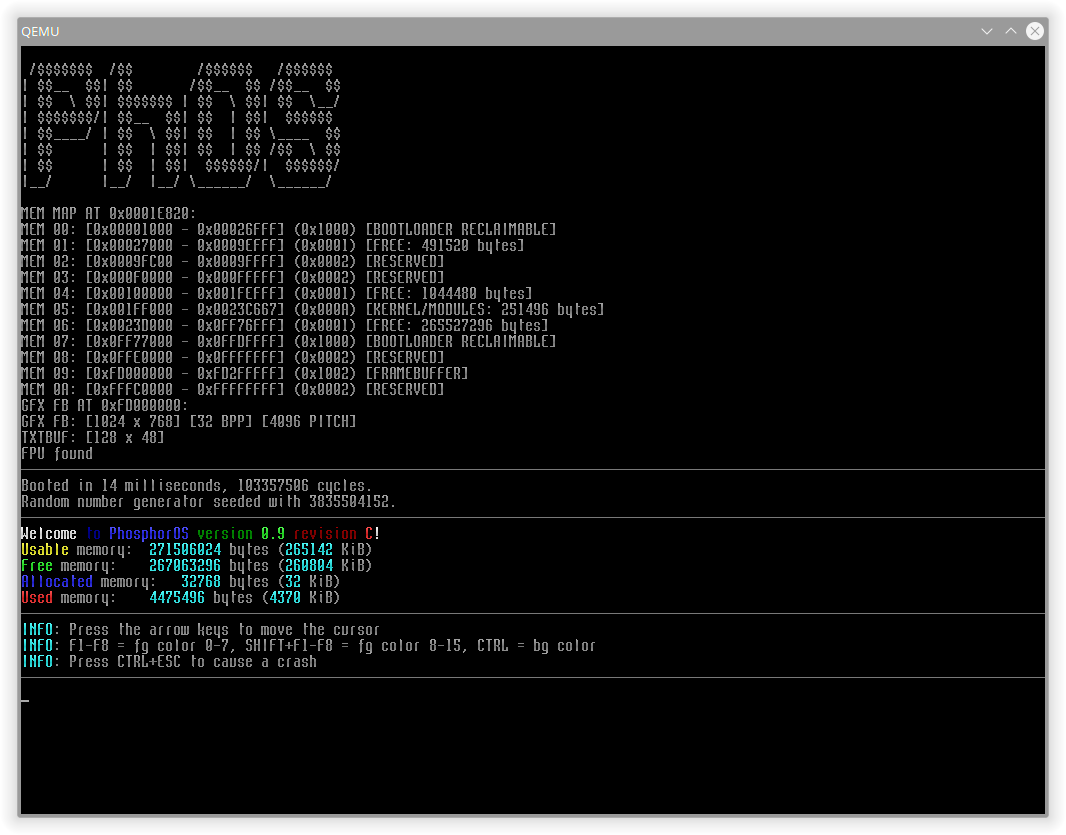This screenshot has width=1066, height=835.
Task: Click the blinking text cursor at the prompt
Action: pos(25,700)
